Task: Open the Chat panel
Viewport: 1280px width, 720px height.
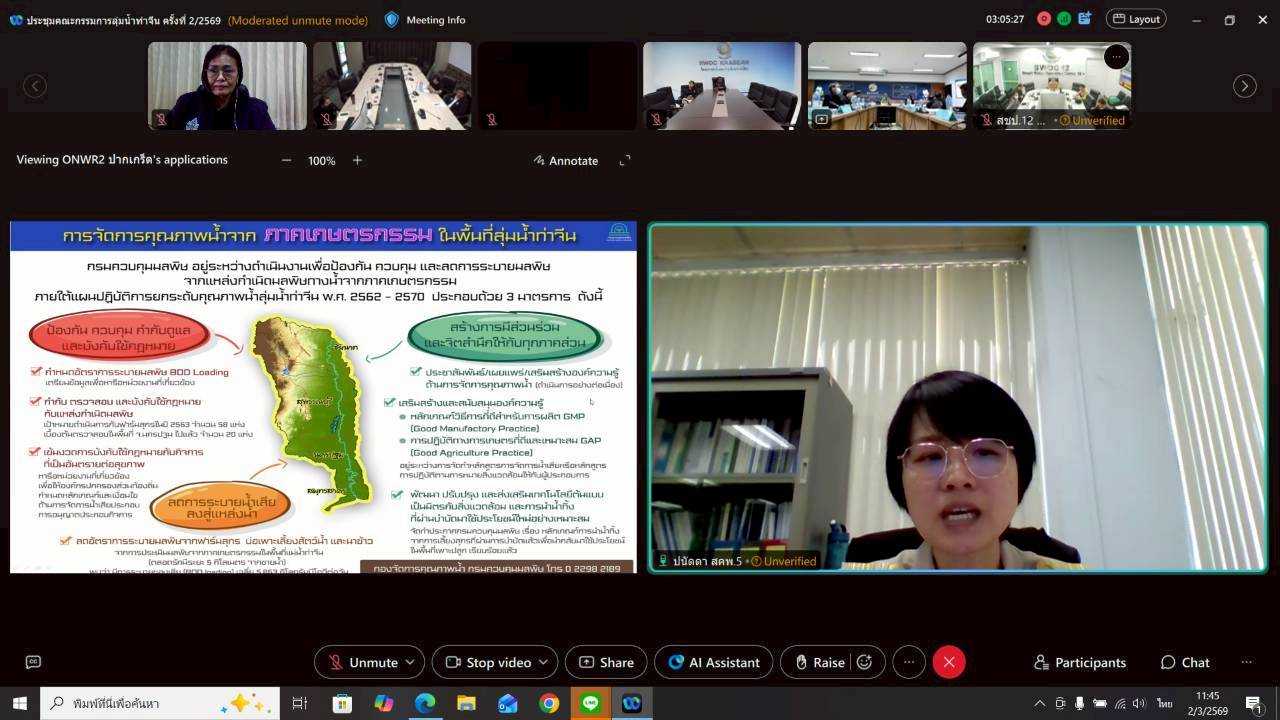Action: coord(1185,662)
